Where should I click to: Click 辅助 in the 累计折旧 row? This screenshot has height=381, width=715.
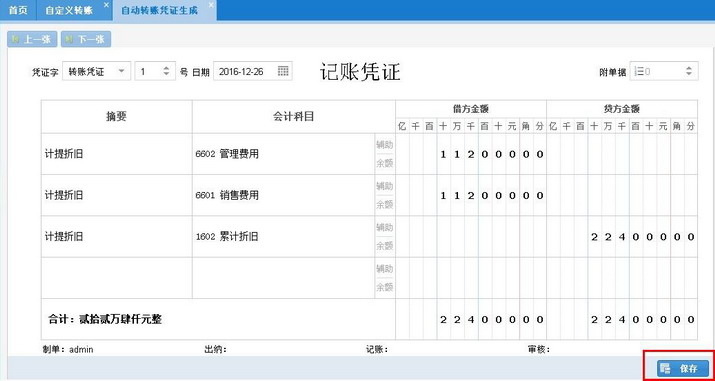pos(384,227)
